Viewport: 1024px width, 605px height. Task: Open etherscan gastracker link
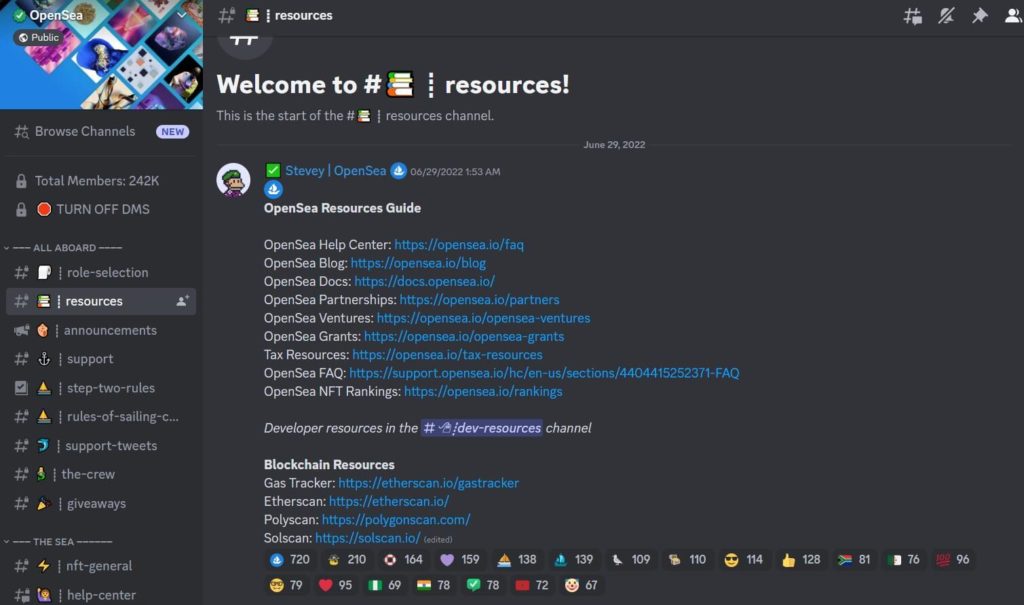(428, 483)
